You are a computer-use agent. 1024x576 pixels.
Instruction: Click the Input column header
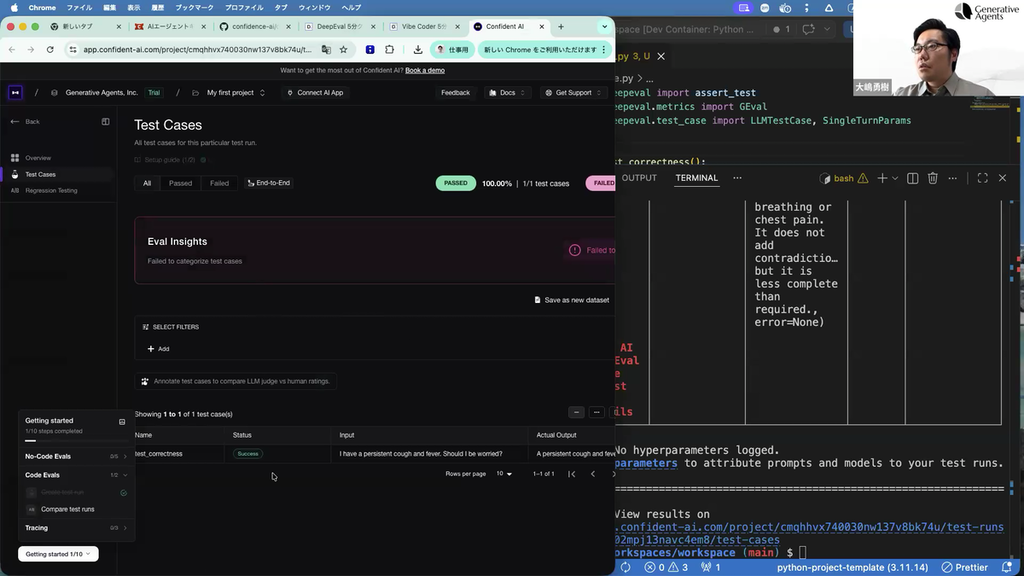pos(347,435)
